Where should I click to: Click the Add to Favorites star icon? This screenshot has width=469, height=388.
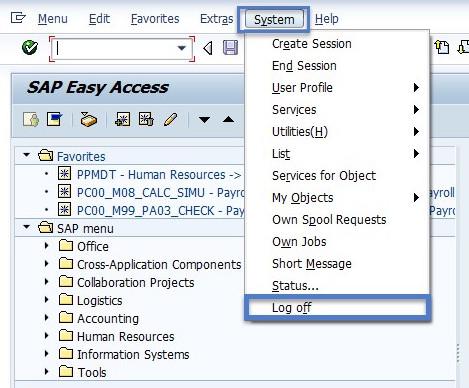(123, 119)
